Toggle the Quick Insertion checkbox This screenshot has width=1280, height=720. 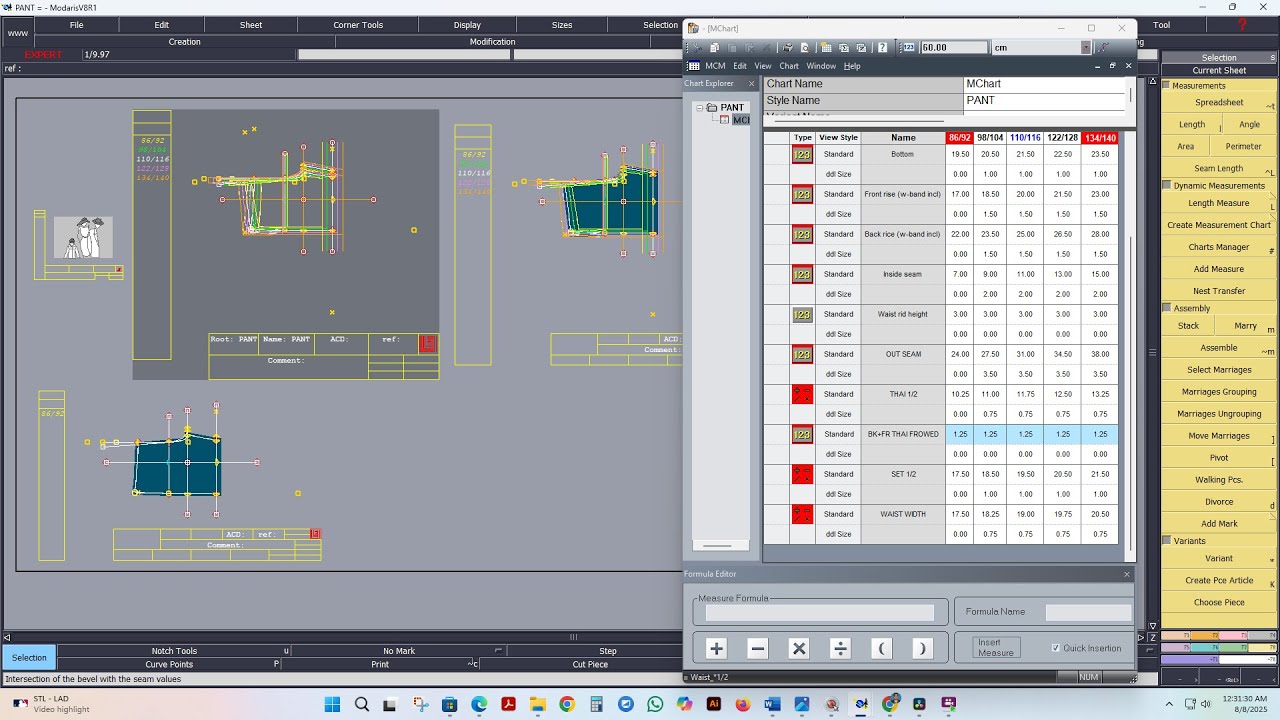1055,648
